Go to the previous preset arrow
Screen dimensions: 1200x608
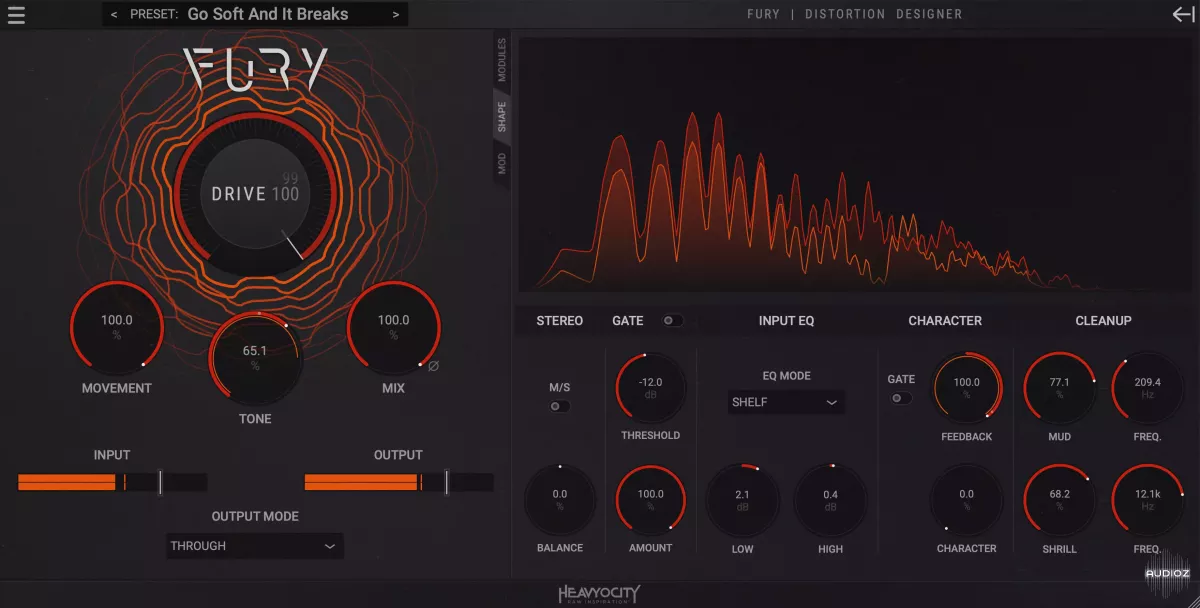pyautogui.click(x=114, y=15)
